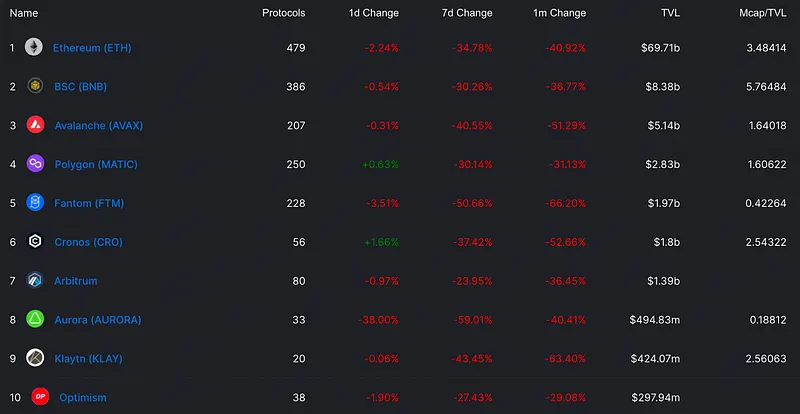Screen dimensions: 800x414
Task: Click the red Avalanche logo icon
Action: pyautogui.click(x=34, y=125)
